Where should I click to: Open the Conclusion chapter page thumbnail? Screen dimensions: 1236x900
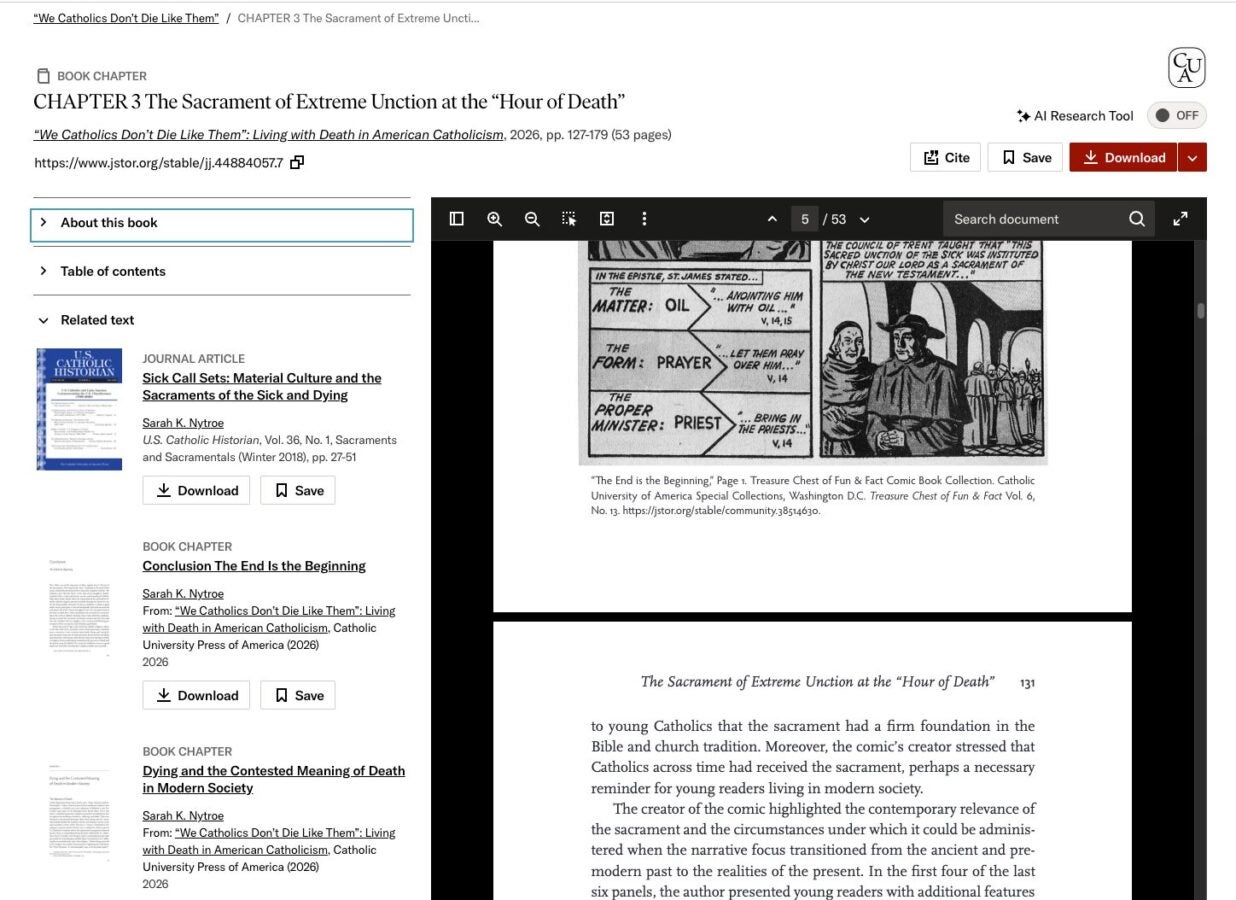(x=79, y=607)
